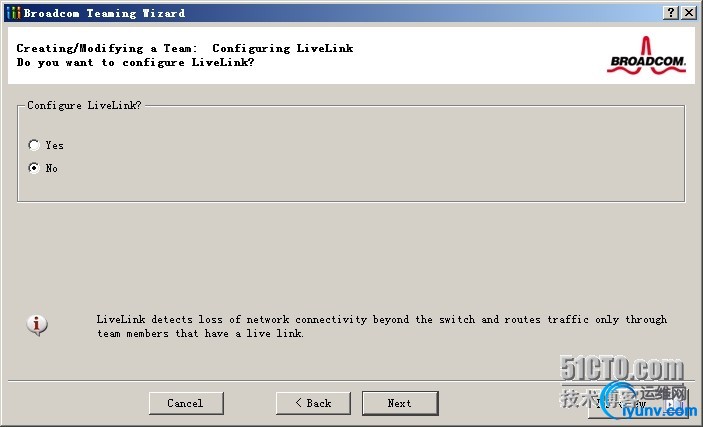Go to the previous step with Back

313,403
